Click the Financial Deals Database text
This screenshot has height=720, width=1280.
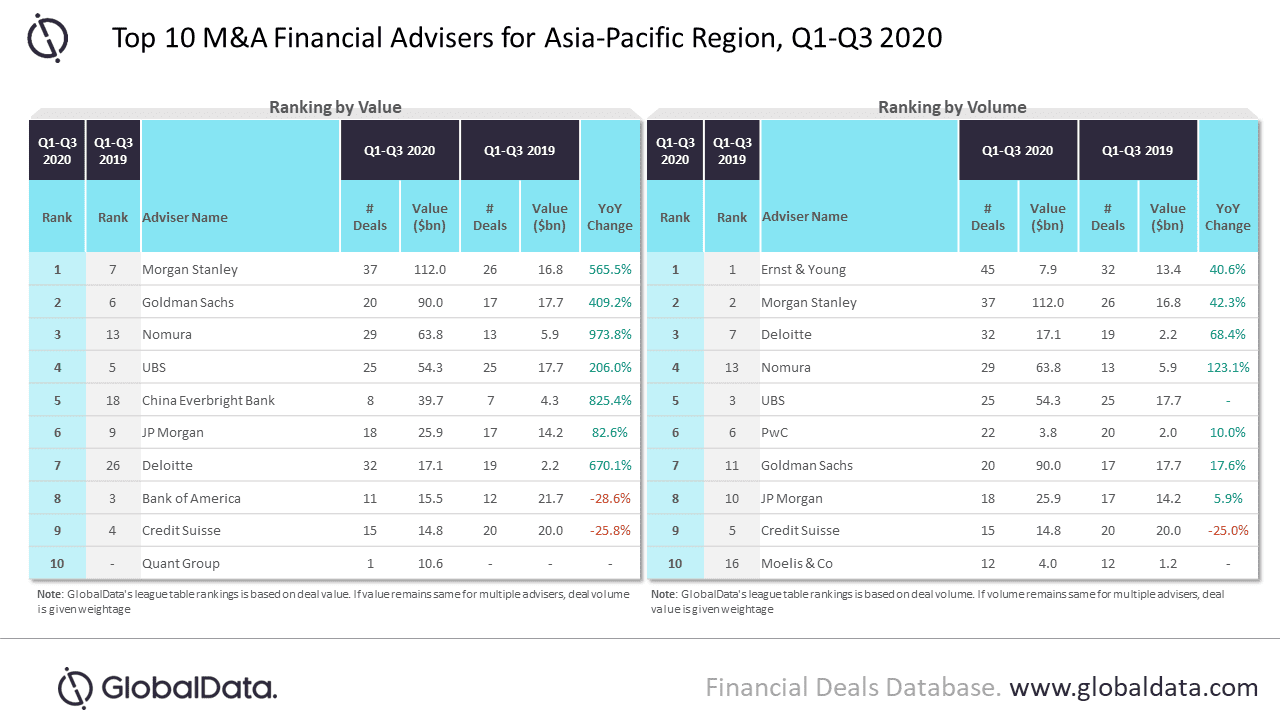[x=853, y=687]
